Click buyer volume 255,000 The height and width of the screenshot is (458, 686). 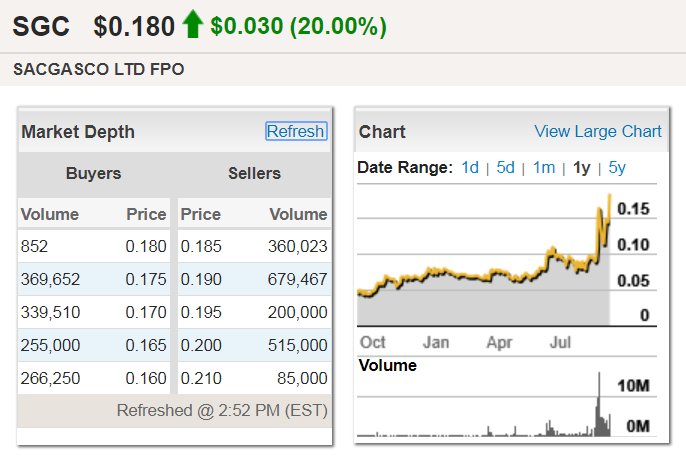pos(50,345)
